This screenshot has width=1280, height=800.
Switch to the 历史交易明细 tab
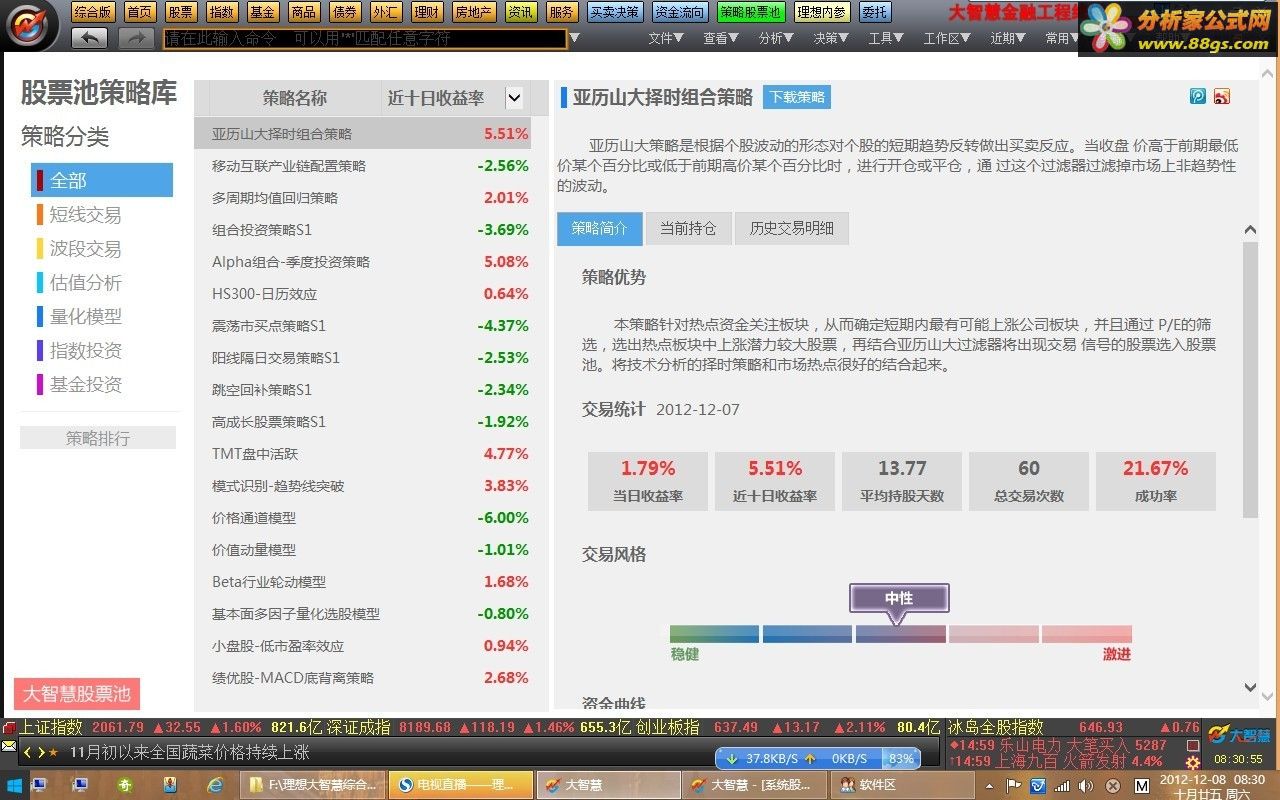pos(792,228)
